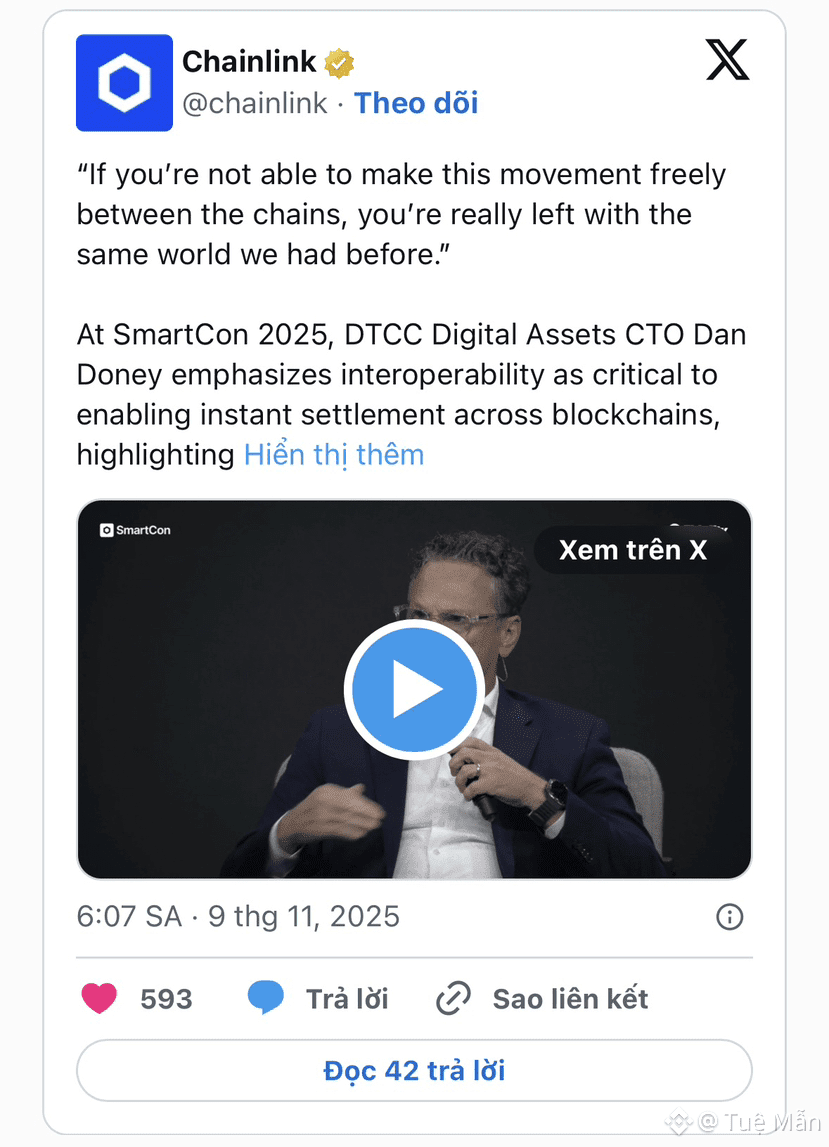Open the "Đọc 42 trả lời" button

[414, 1071]
